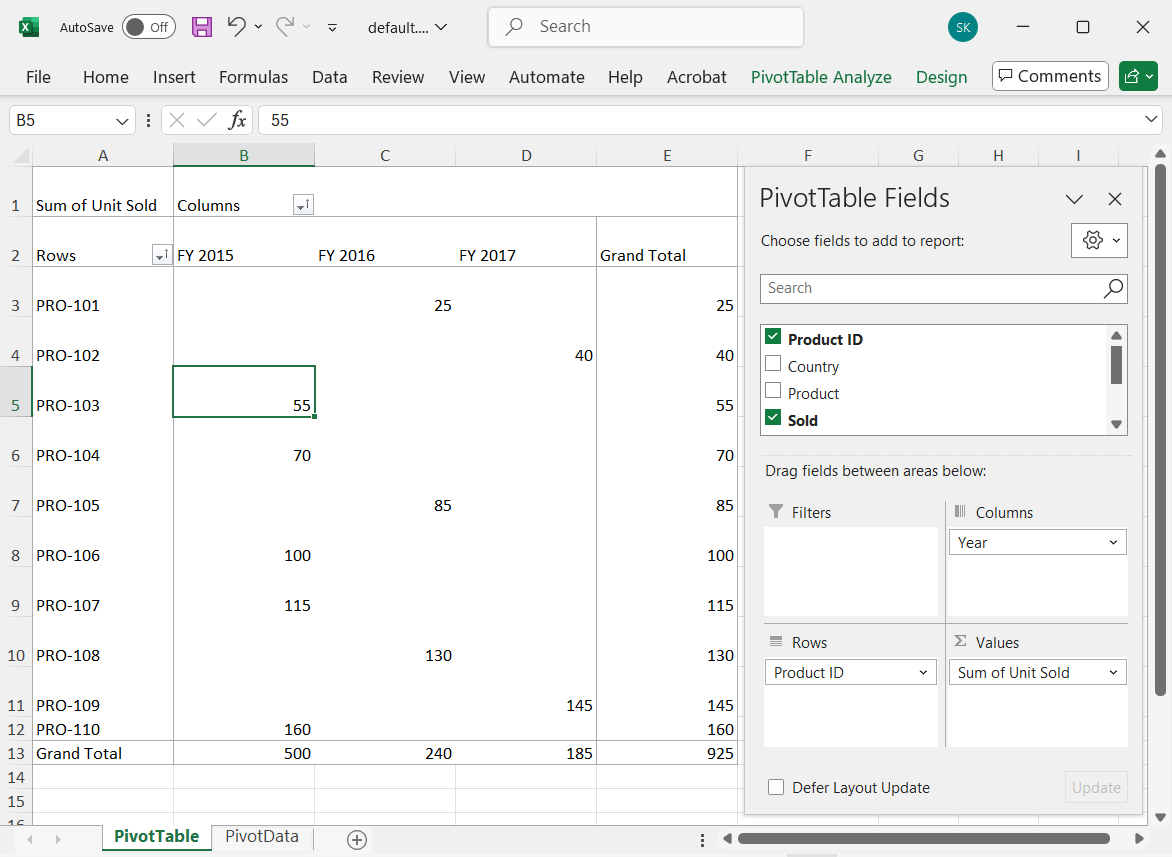The width and height of the screenshot is (1172, 857).
Task: Uncheck the Product ID field checkbox
Action: pyautogui.click(x=773, y=337)
